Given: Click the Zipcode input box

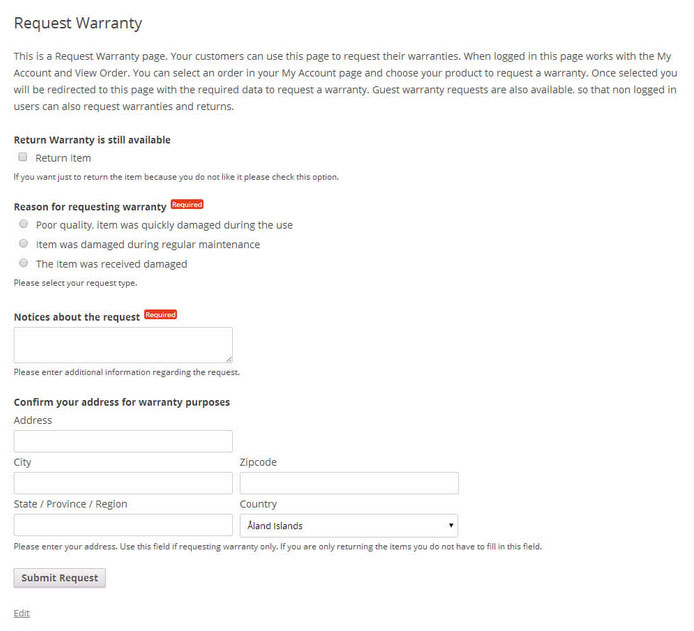Looking at the screenshot, I should pos(349,483).
